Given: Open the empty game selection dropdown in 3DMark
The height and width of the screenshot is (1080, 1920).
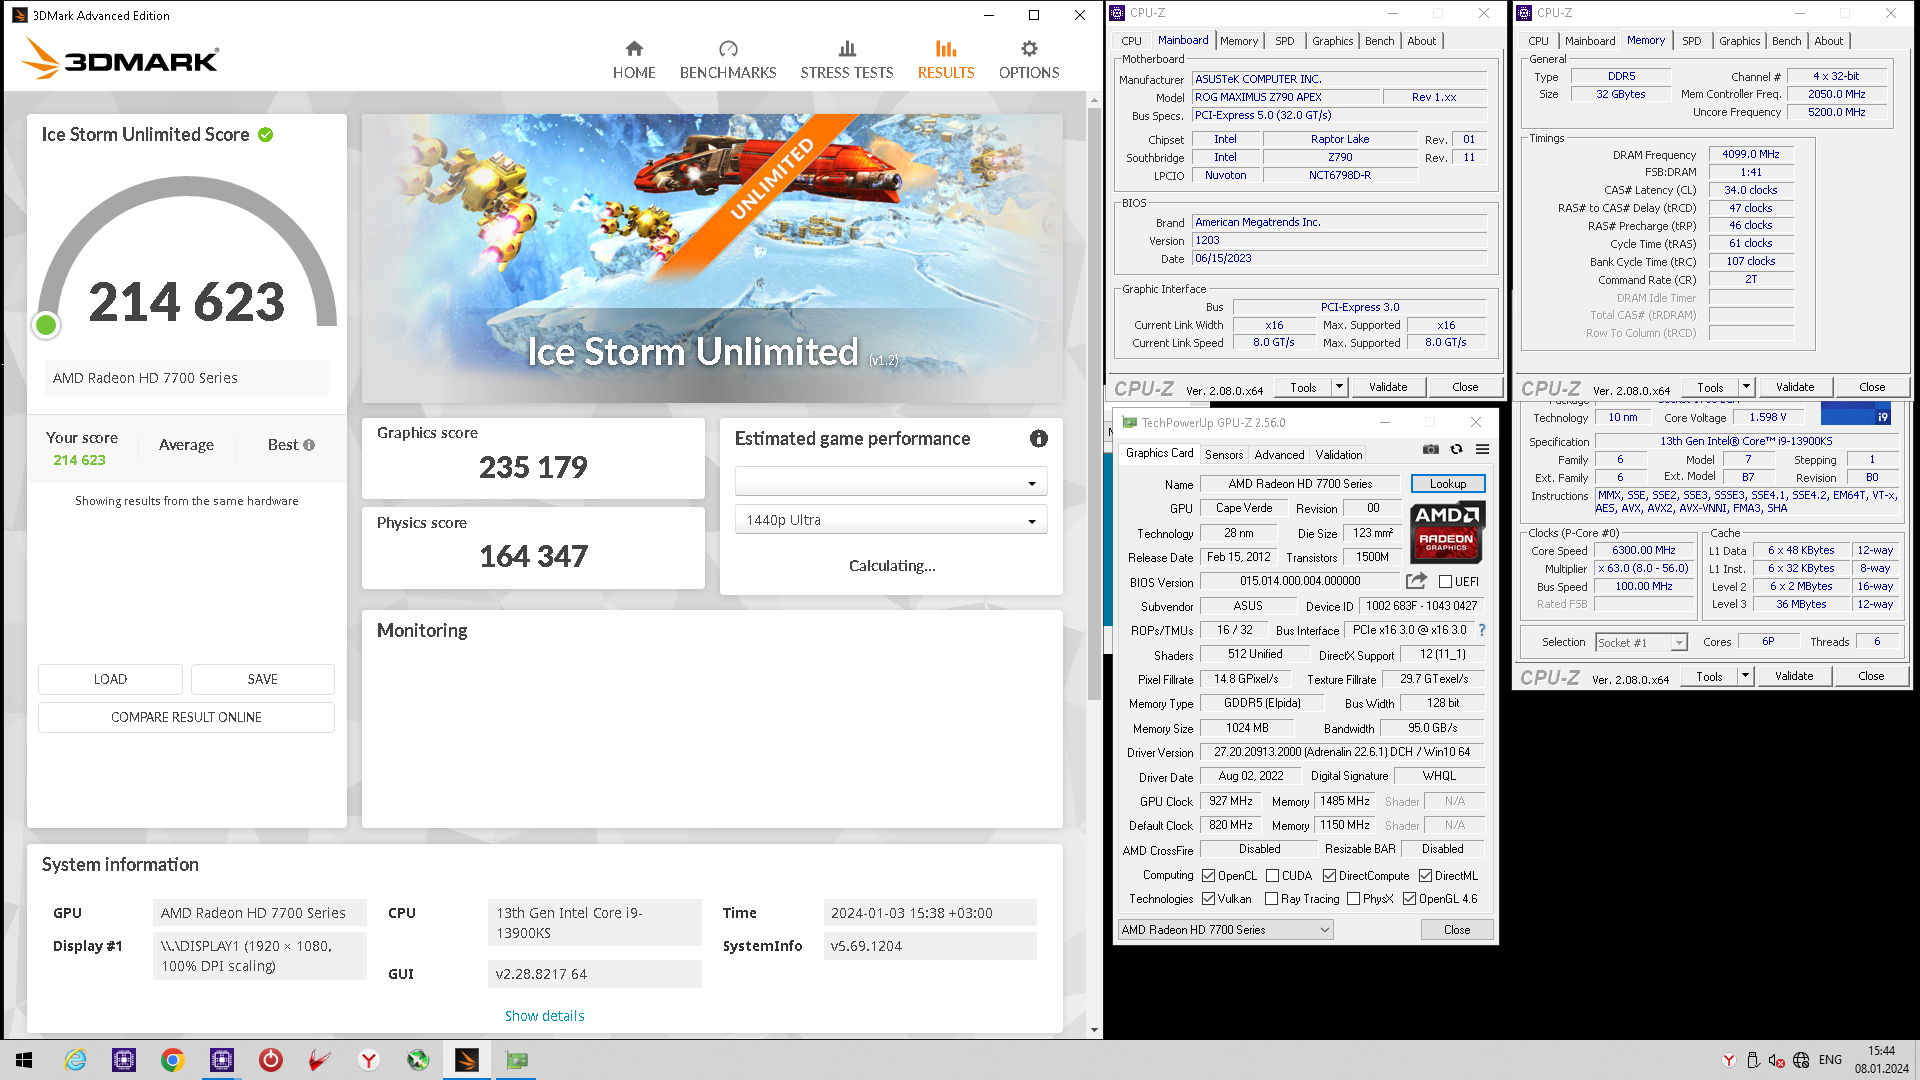Looking at the screenshot, I should pyautogui.click(x=891, y=482).
